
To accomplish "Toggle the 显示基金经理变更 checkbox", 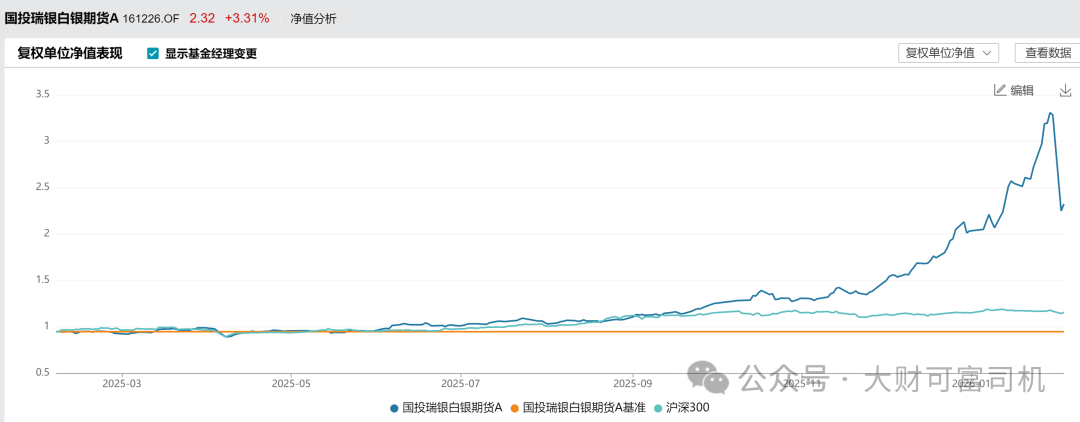I will click(x=153, y=53).
